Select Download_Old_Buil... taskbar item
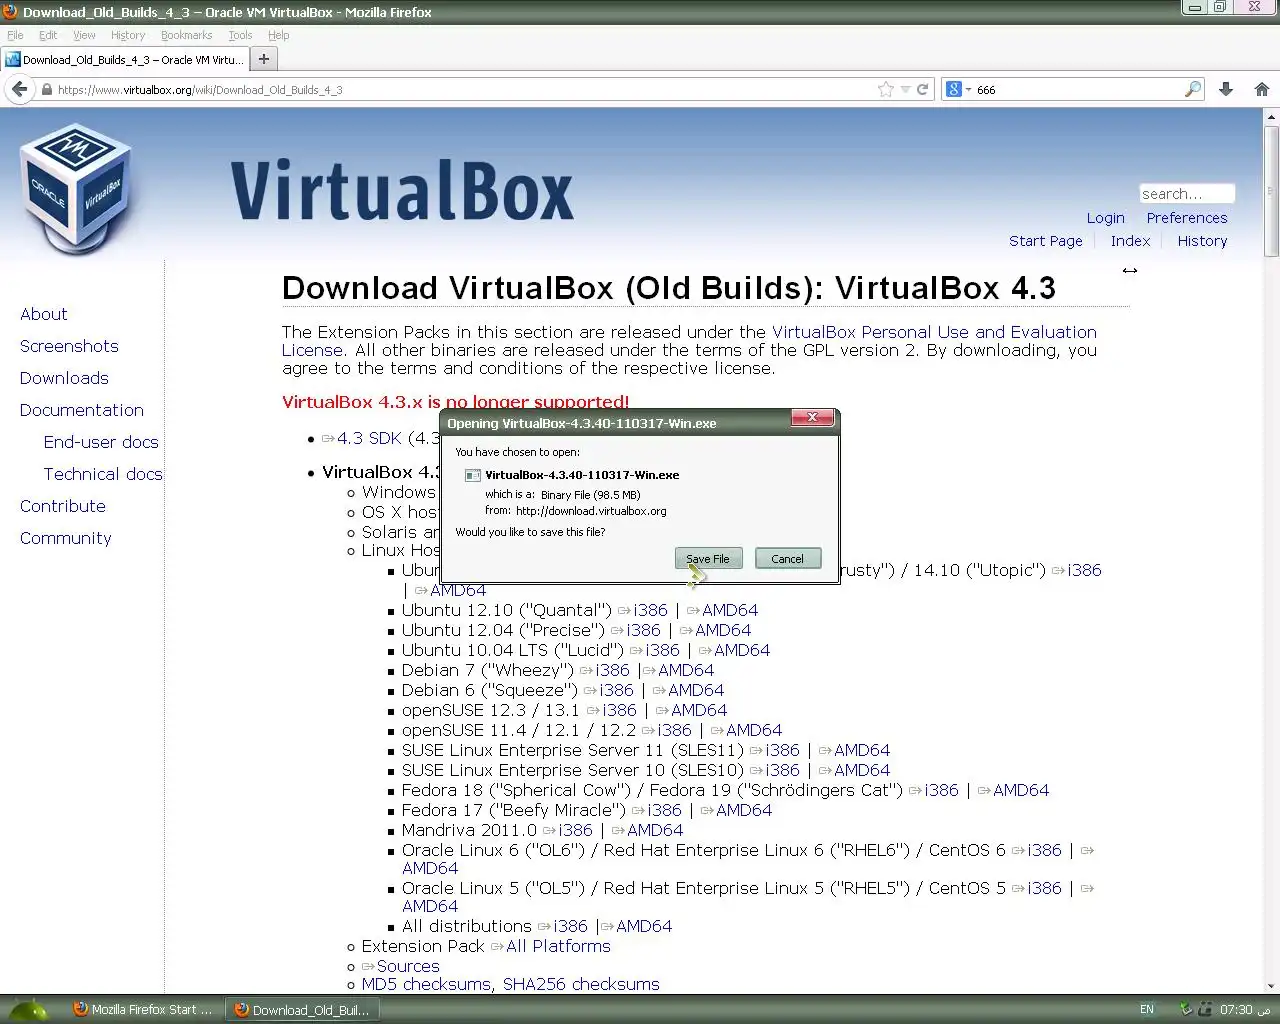The width and height of the screenshot is (1280, 1024). (303, 1009)
